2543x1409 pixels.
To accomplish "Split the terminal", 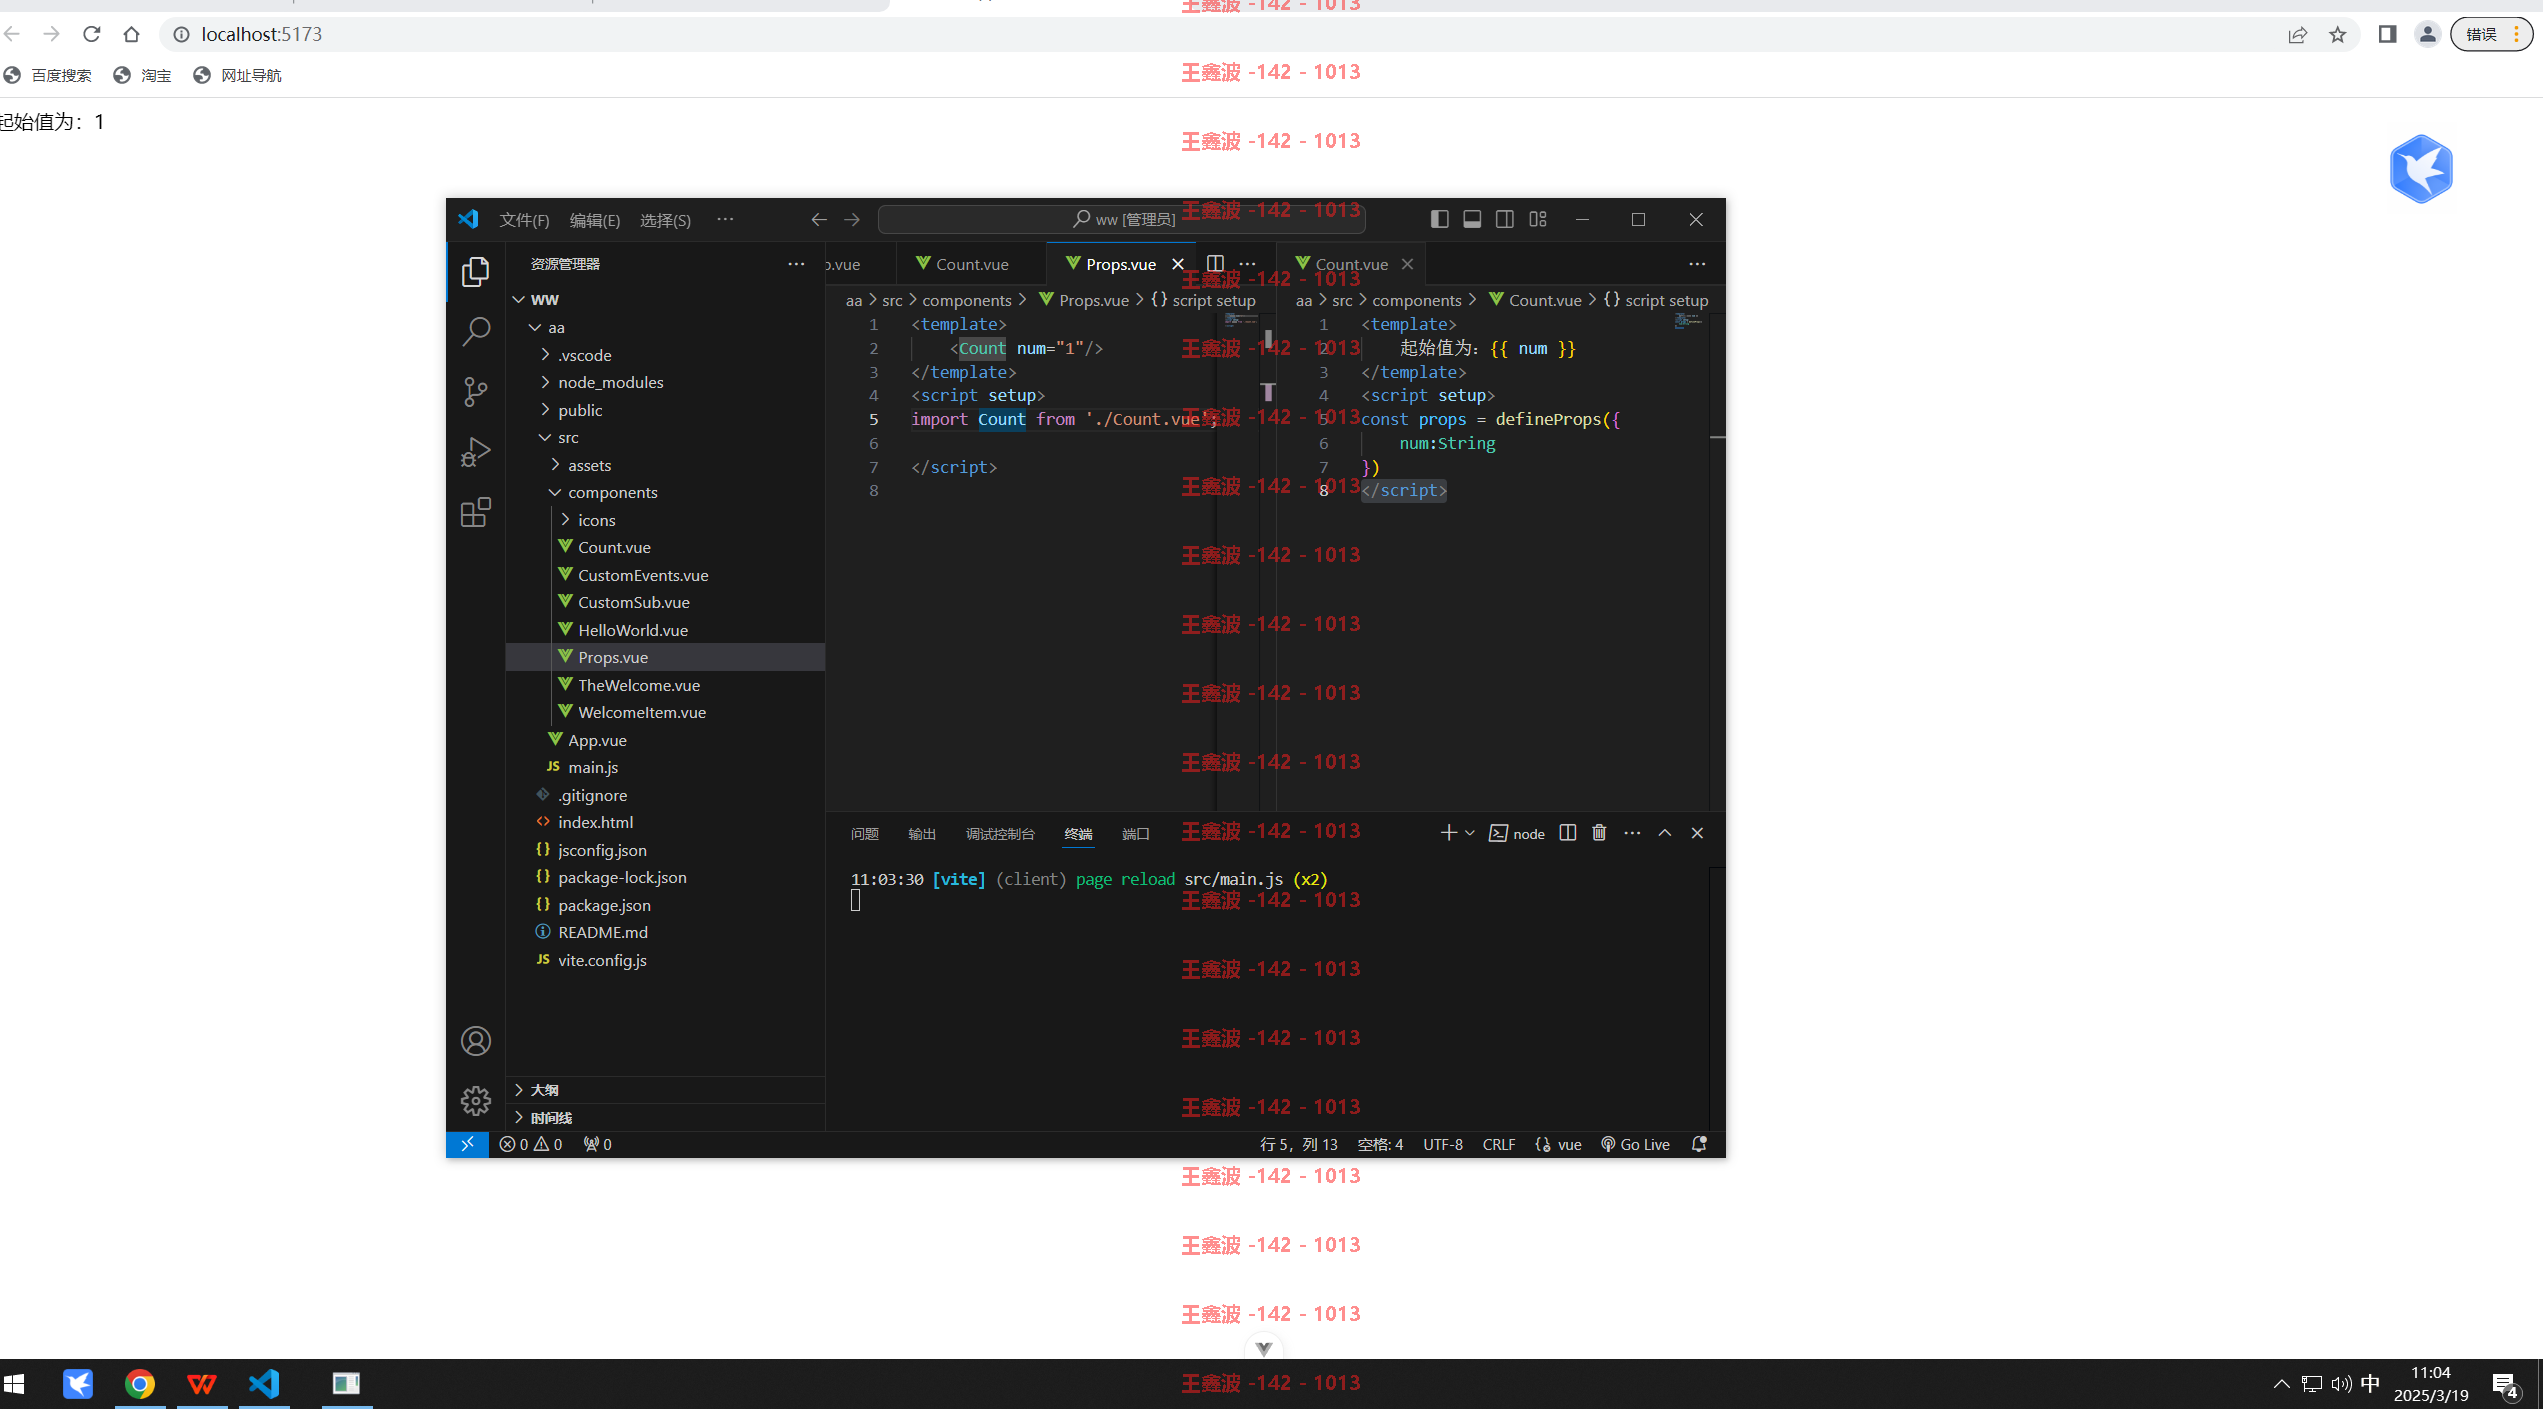I will click(x=1568, y=833).
